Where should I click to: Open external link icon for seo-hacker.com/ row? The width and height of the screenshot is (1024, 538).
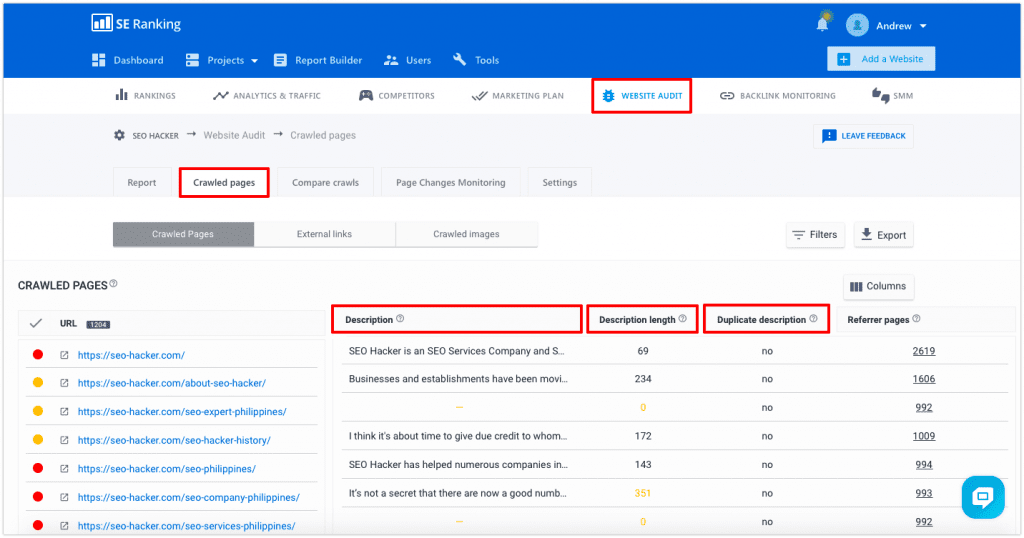(64, 355)
